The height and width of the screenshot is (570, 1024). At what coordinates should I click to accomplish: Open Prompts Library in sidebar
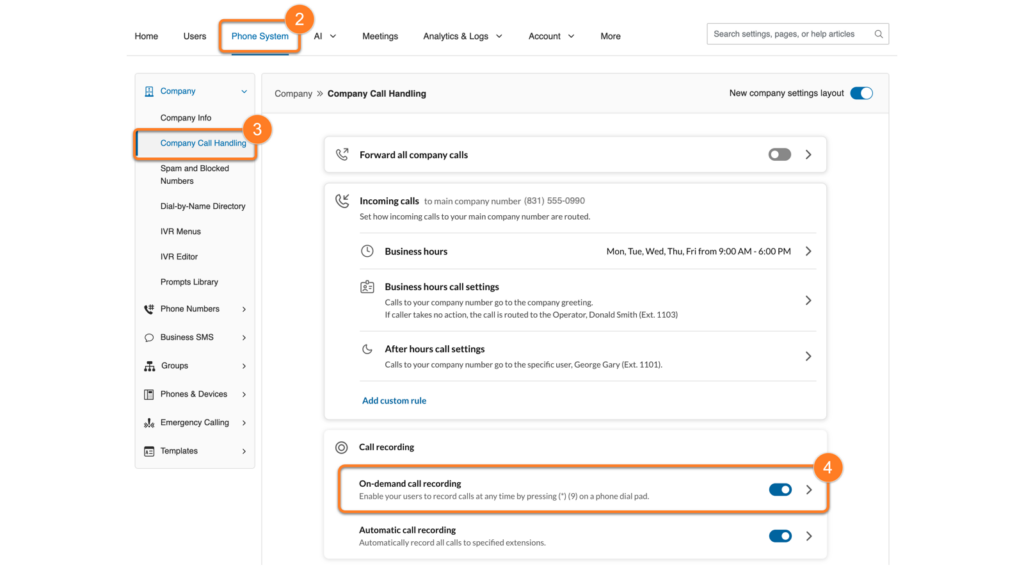pos(189,282)
